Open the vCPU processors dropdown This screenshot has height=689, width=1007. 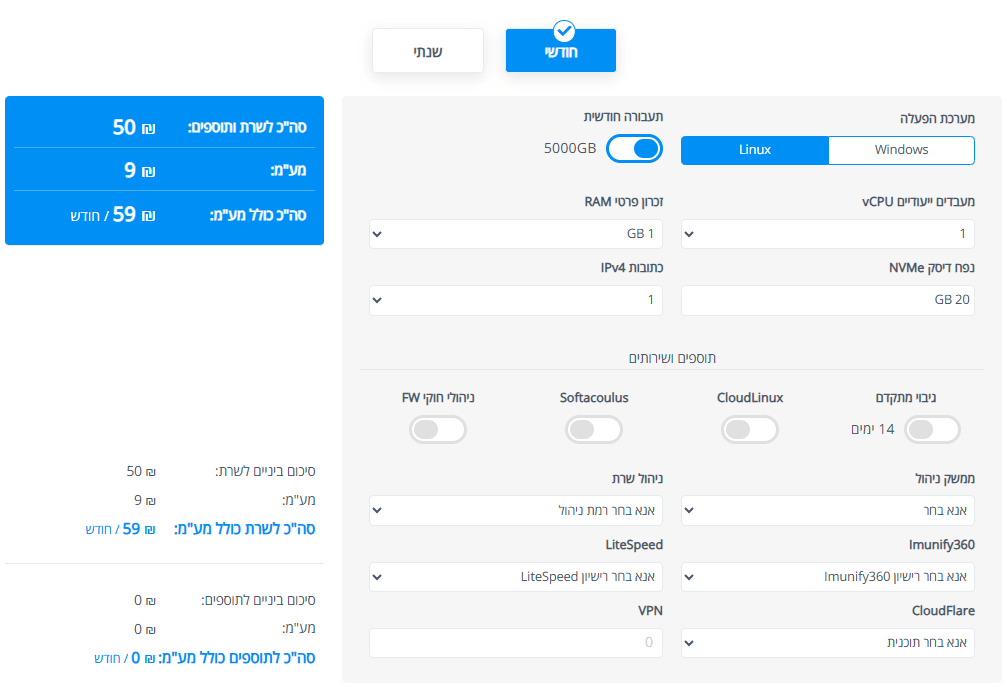[827, 233]
